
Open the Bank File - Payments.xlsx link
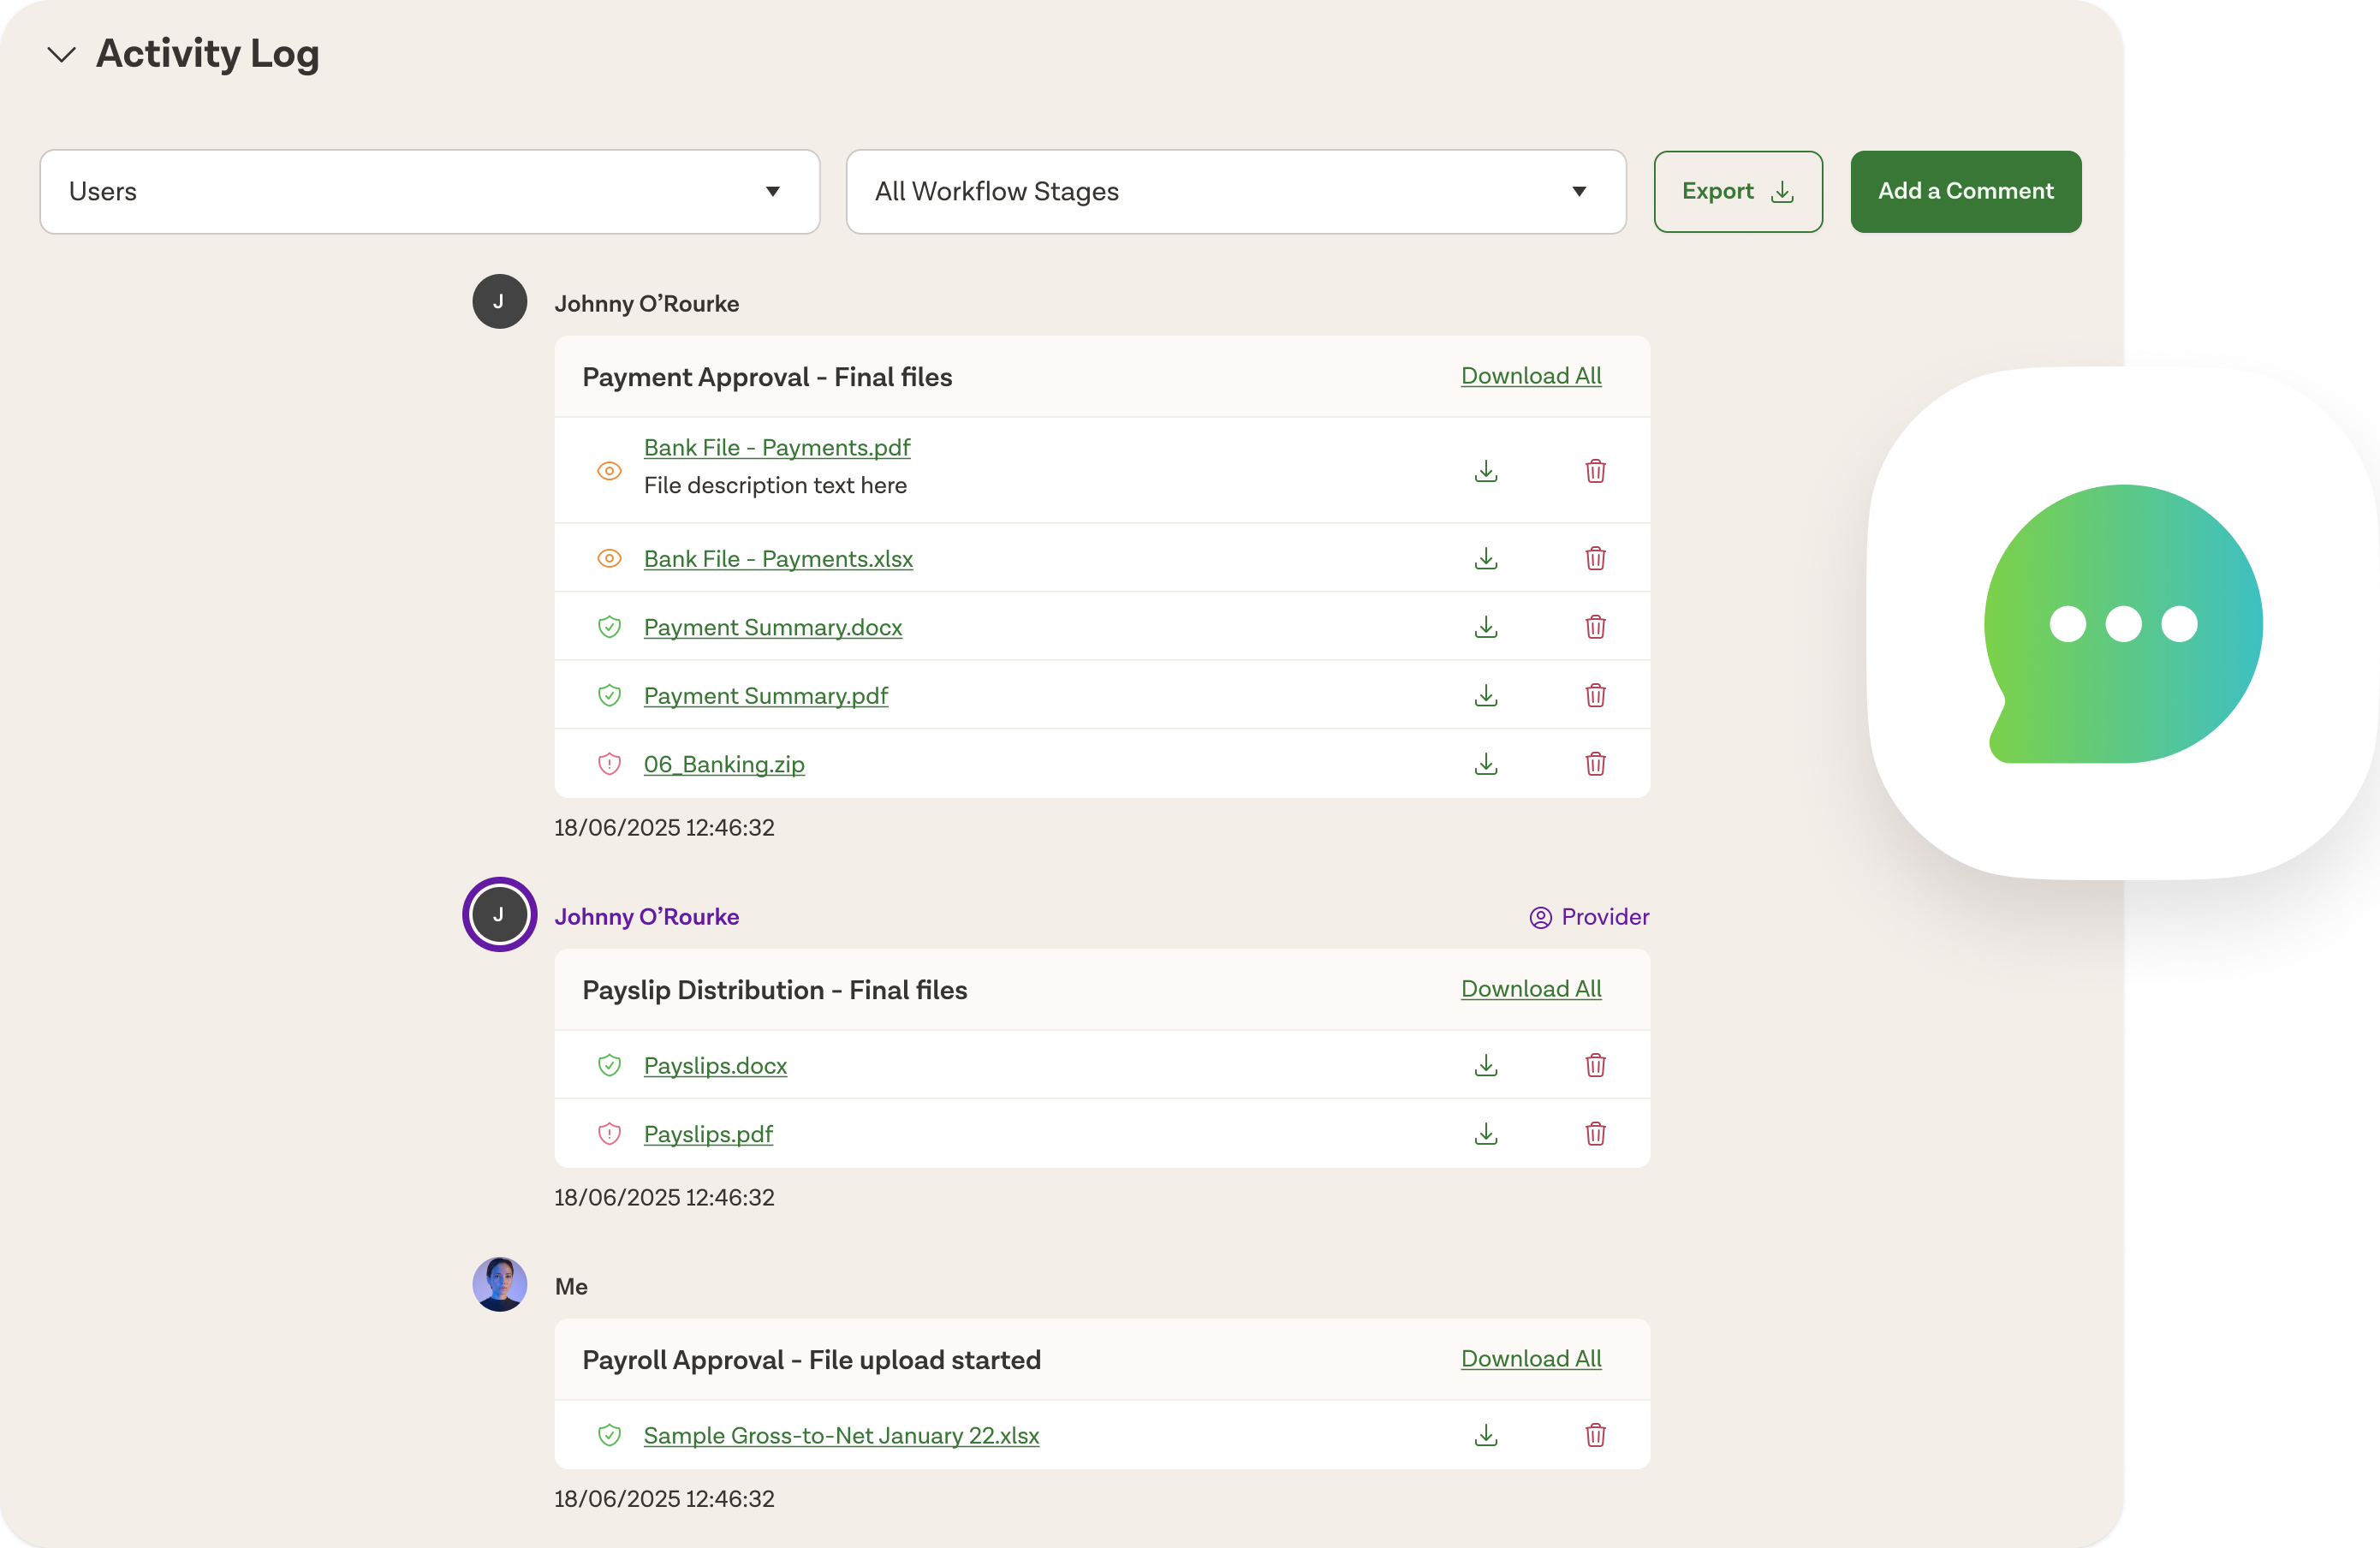(x=778, y=559)
